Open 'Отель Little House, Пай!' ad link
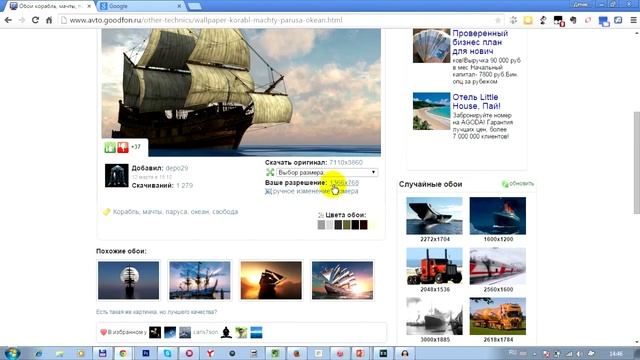 tap(476, 102)
